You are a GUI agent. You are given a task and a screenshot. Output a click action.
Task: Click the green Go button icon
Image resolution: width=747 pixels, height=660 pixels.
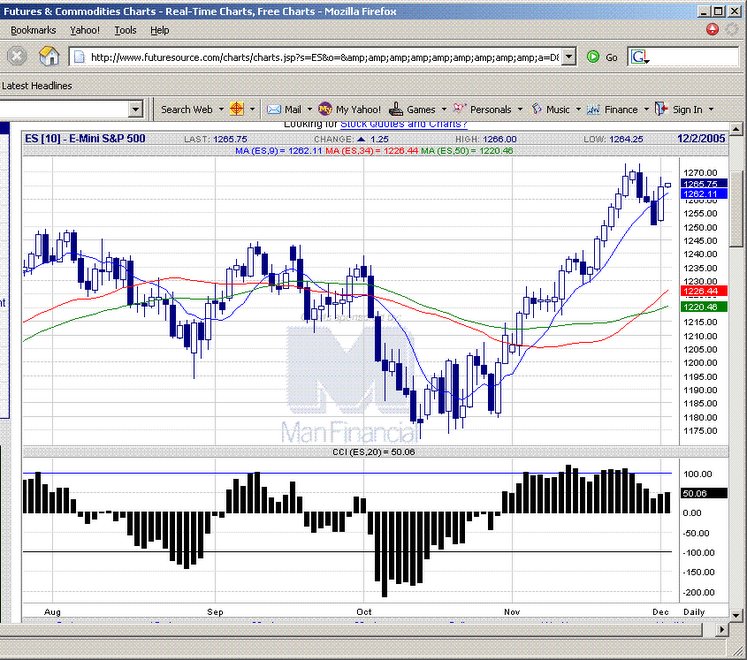pyautogui.click(x=593, y=57)
